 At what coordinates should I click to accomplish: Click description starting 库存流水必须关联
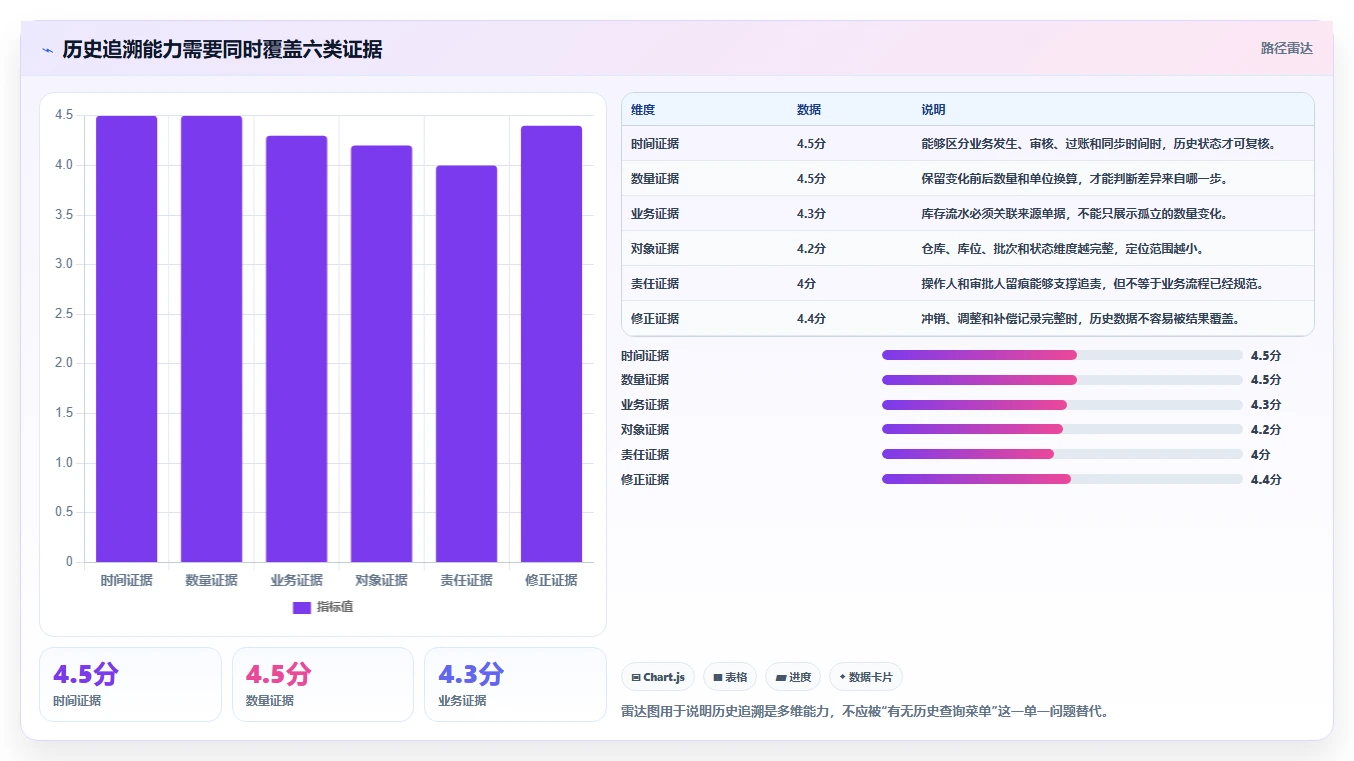[x=1074, y=214]
